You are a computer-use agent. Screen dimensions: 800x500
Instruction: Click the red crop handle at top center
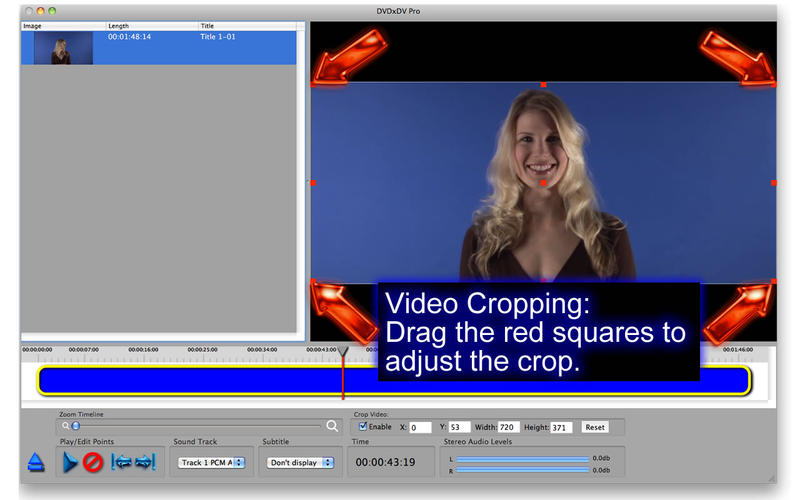click(x=543, y=85)
